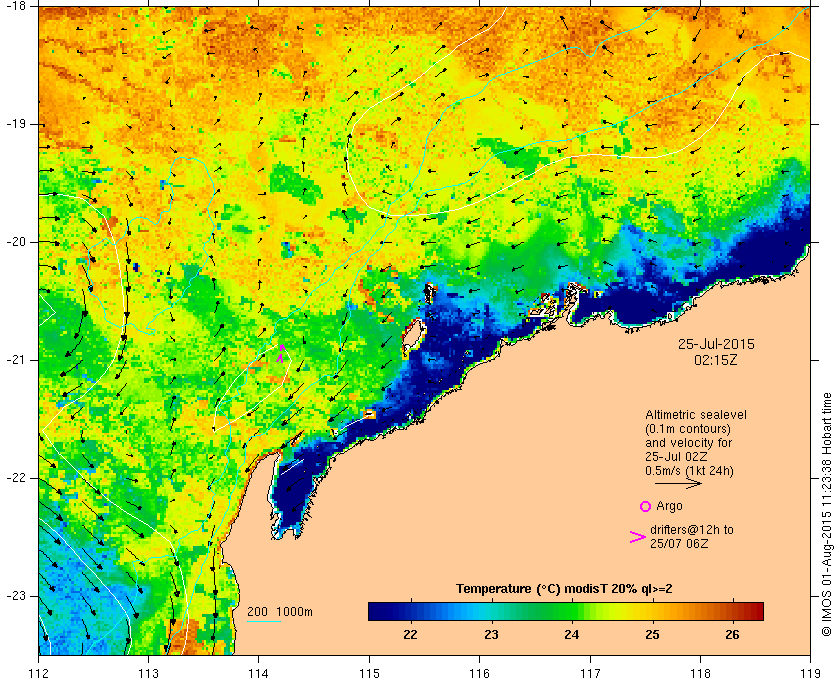Click the '200 1000m' isobath label
The width and height of the screenshot is (840, 680).
[x=280, y=612]
